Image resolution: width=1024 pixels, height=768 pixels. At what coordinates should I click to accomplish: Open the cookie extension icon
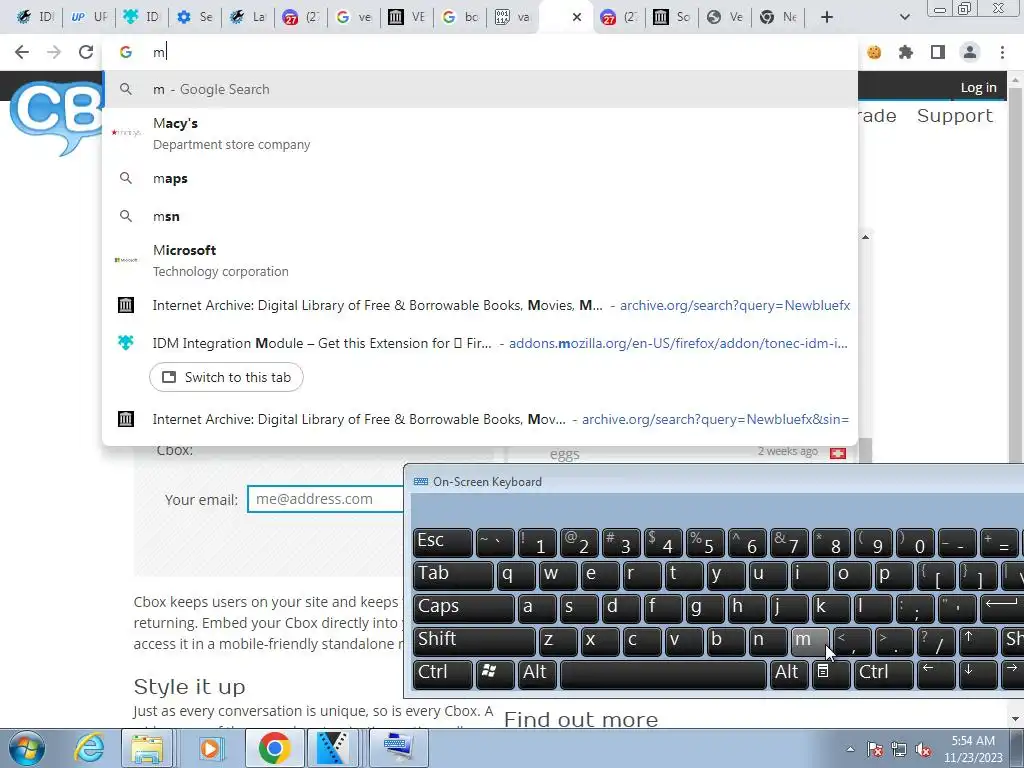click(x=874, y=52)
